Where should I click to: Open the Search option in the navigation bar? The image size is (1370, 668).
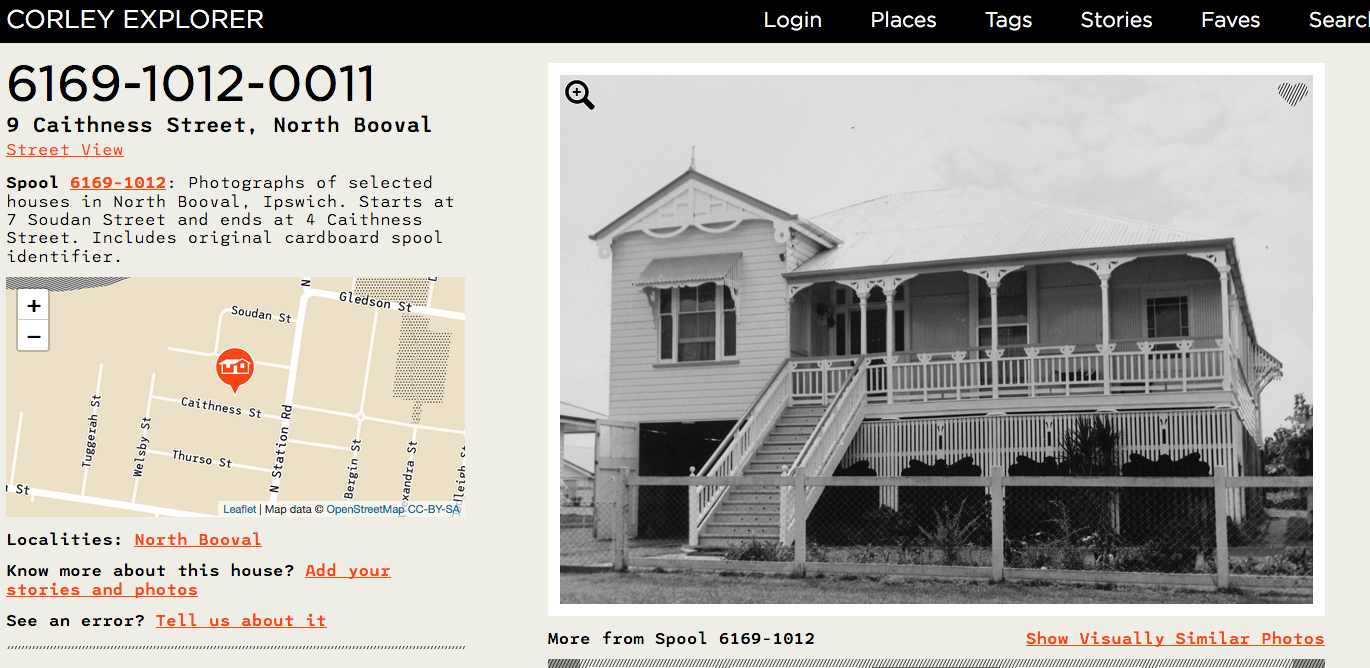click(x=1338, y=20)
